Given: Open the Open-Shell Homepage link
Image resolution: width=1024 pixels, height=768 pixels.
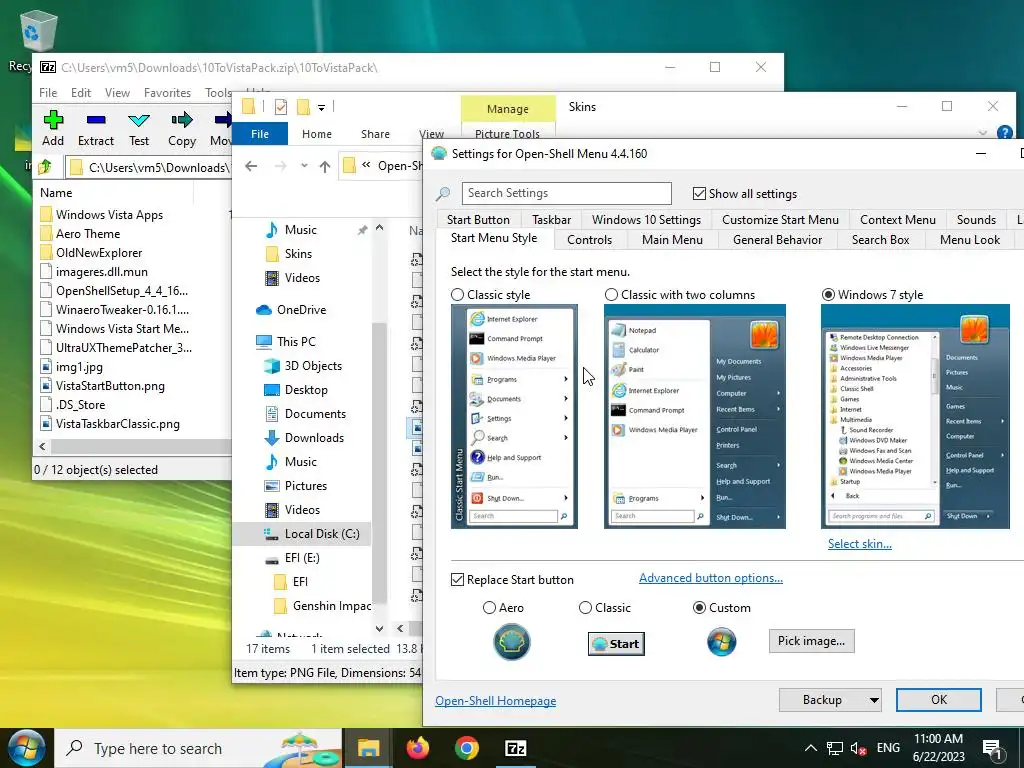Looking at the screenshot, I should (x=496, y=701).
